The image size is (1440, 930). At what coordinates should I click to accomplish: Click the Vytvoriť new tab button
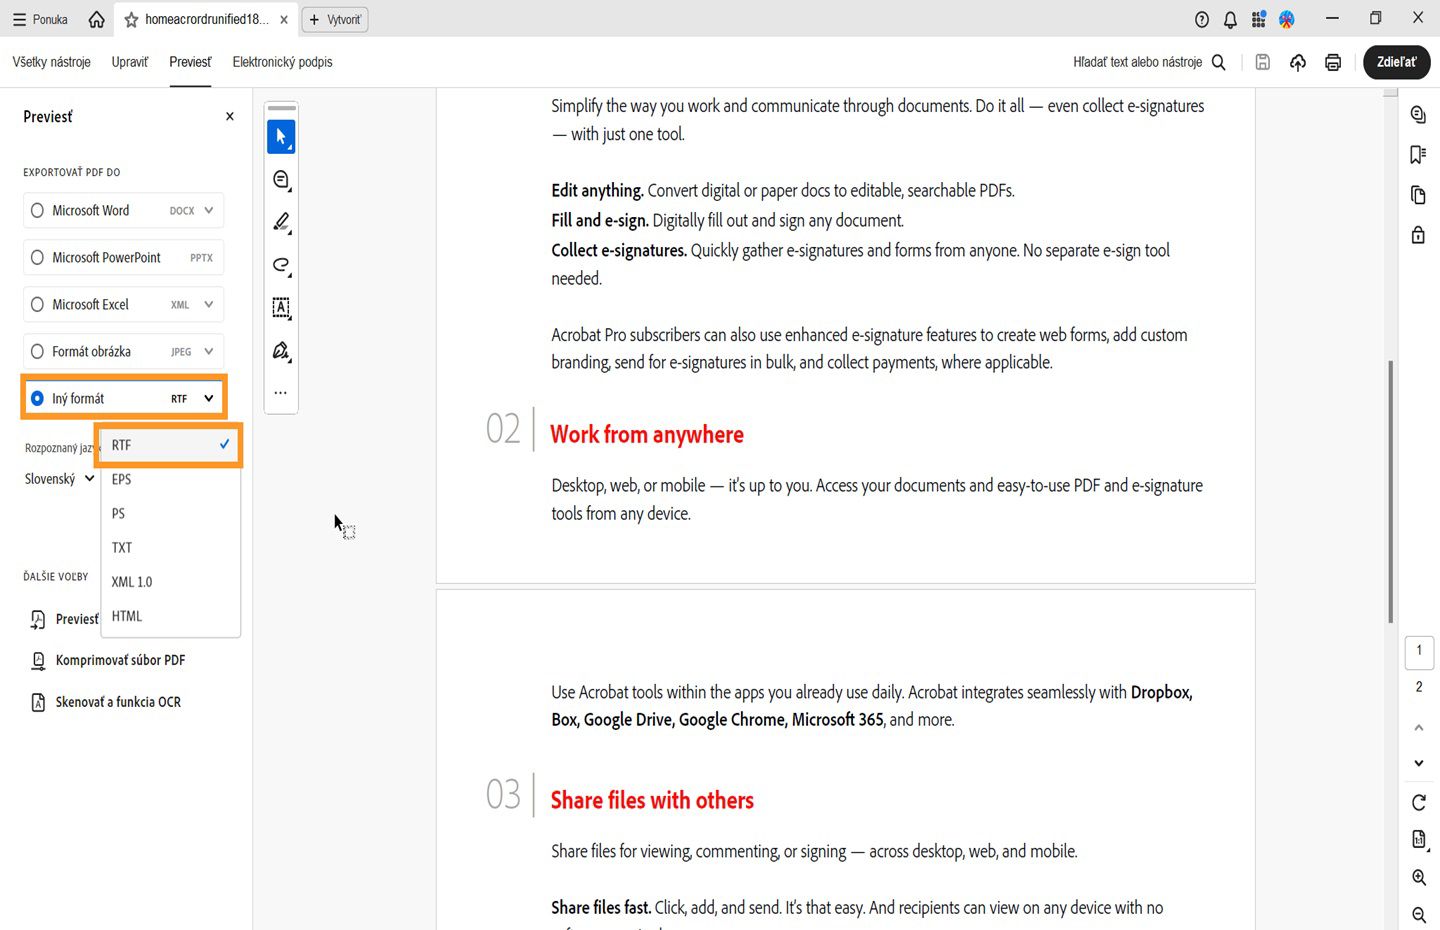(335, 20)
